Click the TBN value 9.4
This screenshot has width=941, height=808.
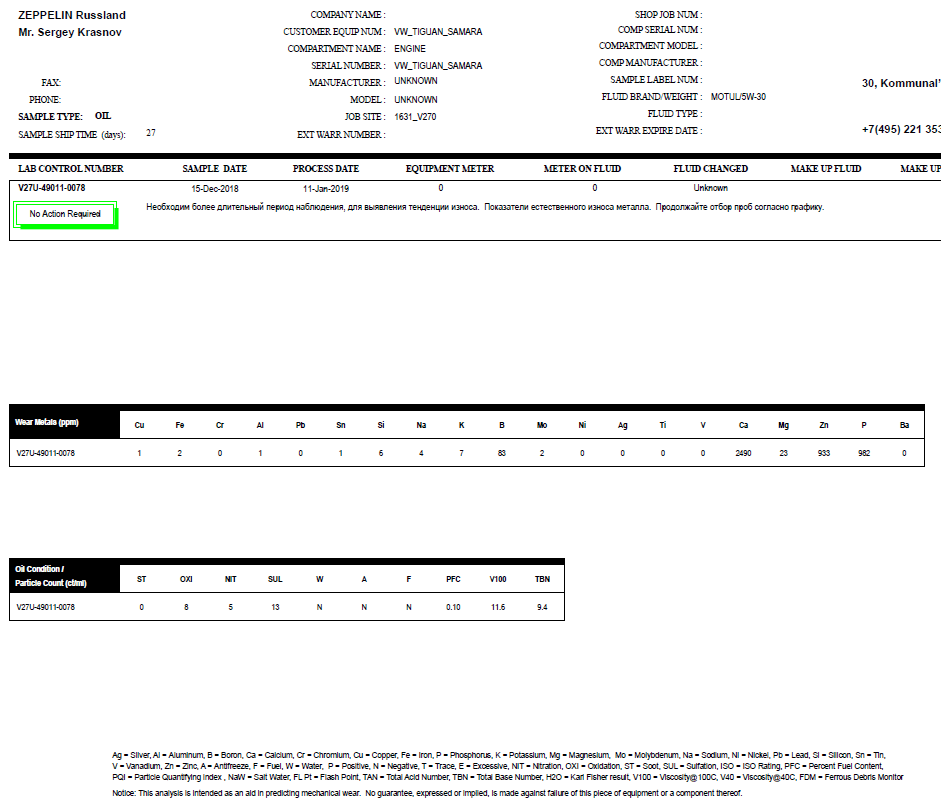[543, 608]
